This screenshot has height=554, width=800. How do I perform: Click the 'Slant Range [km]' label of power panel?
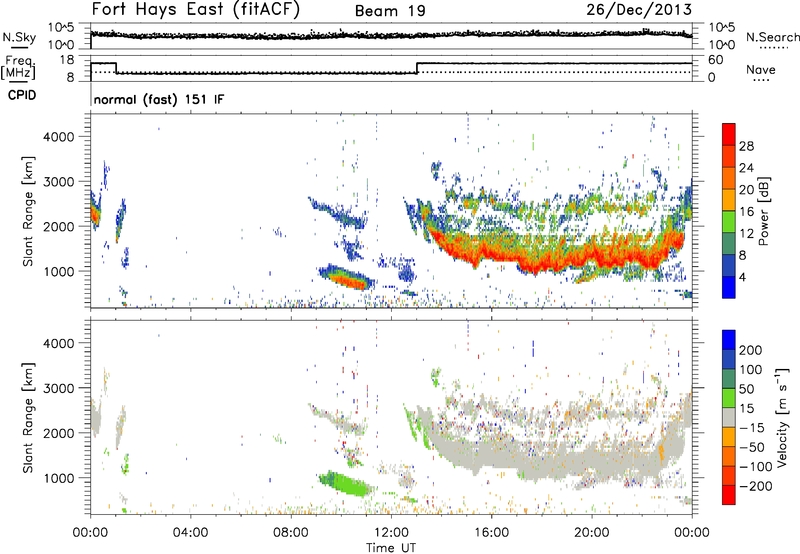[x=28, y=211]
